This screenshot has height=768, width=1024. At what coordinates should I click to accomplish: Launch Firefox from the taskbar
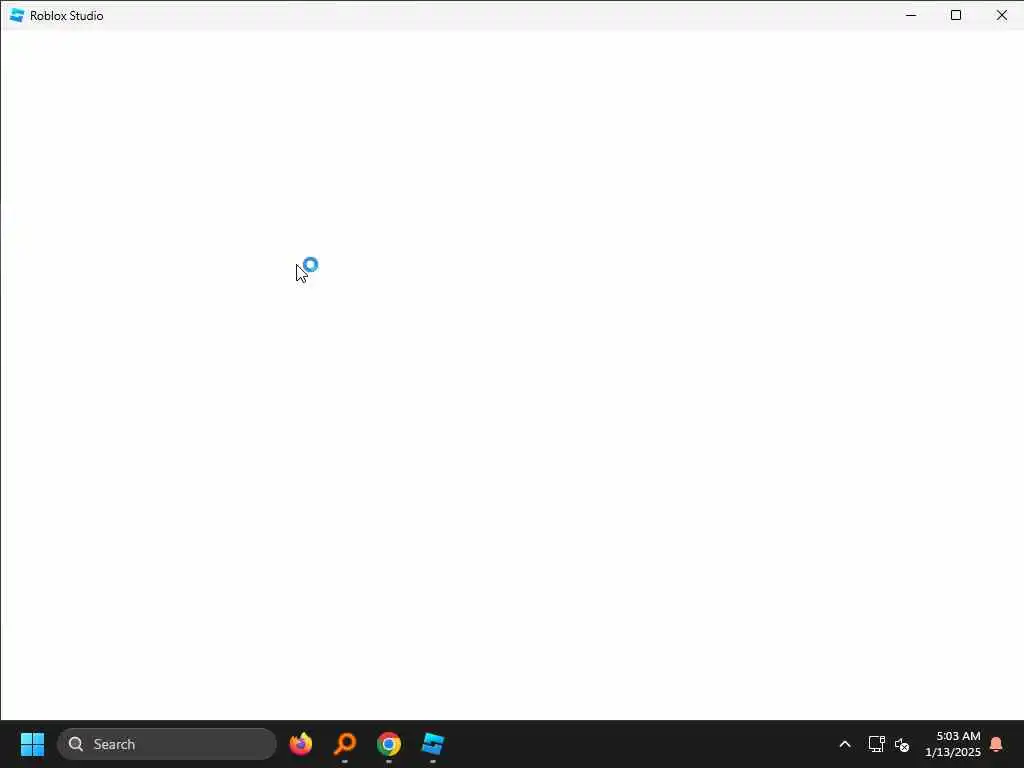(x=301, y=744)
